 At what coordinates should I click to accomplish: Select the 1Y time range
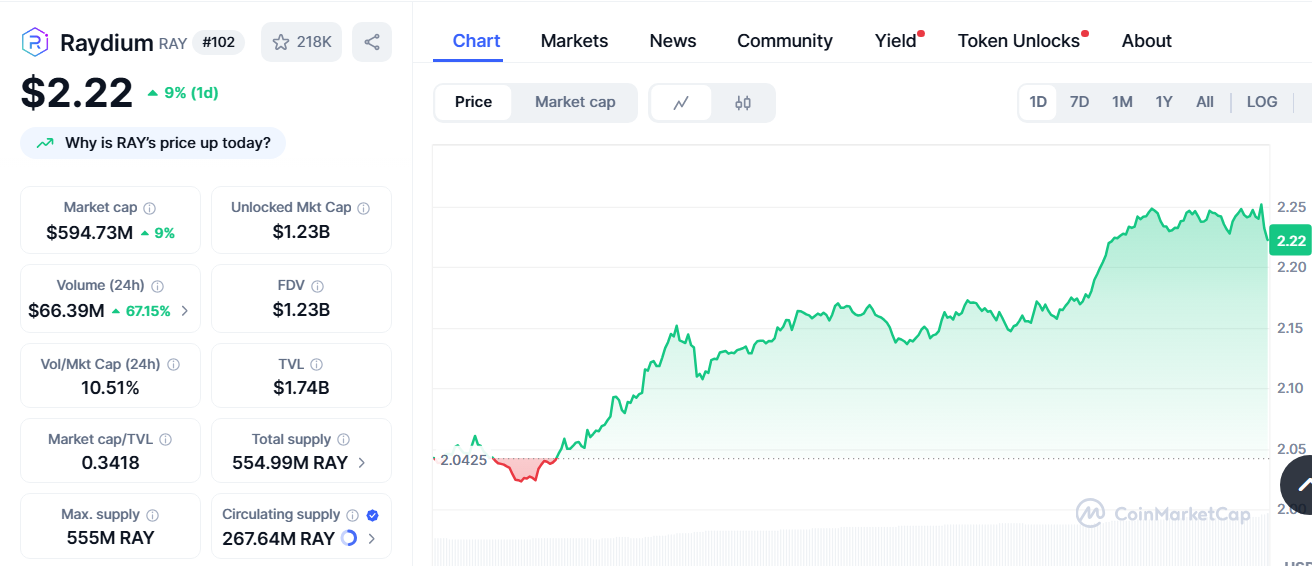(x=1164, y=102)
